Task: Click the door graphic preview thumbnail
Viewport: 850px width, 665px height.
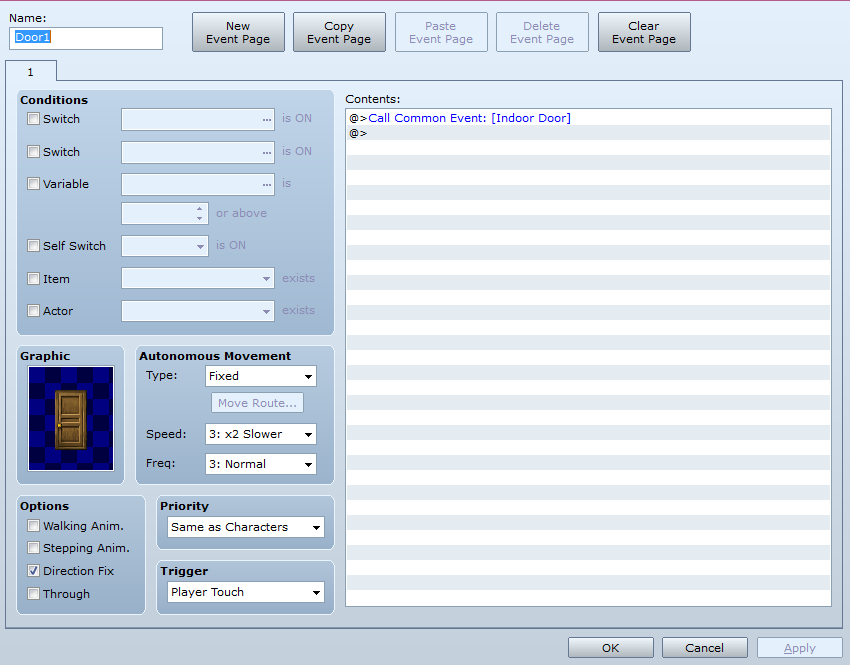Action: (71, 418)
